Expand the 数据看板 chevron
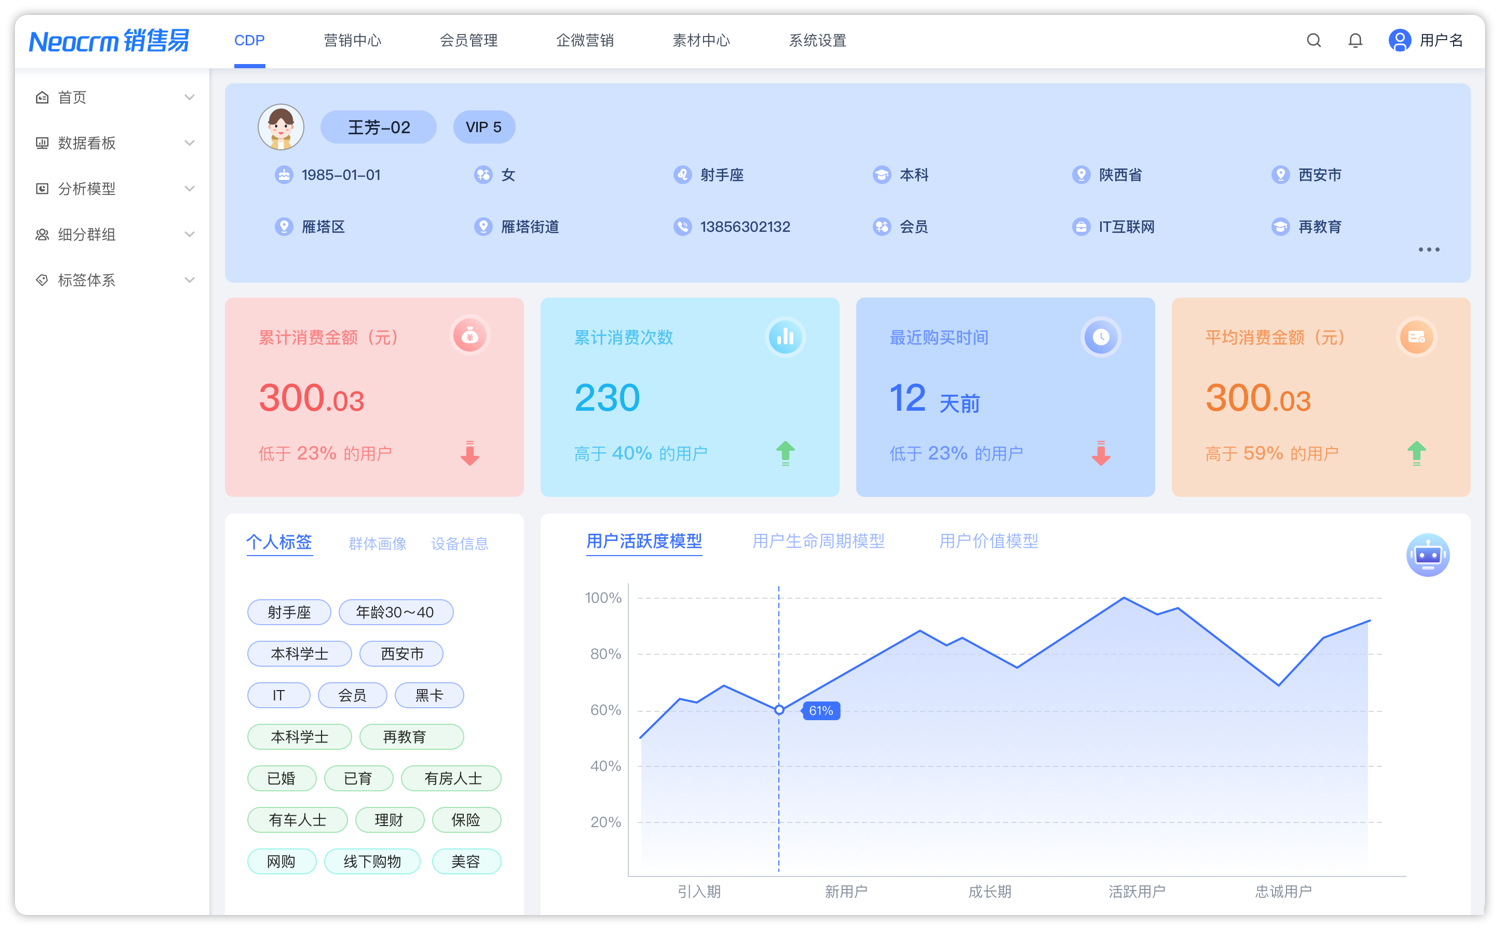This screenshot has height=930, width=1500. point(189,143)
